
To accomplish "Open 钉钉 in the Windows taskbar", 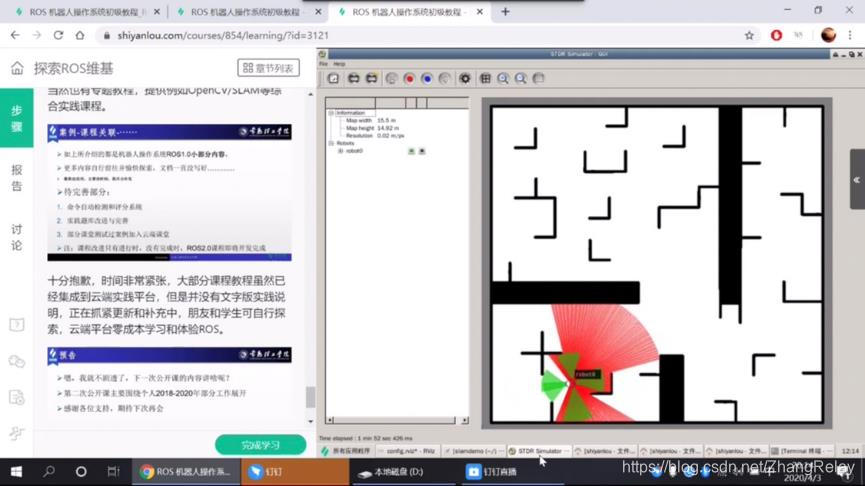I will (x=295, y=472).
